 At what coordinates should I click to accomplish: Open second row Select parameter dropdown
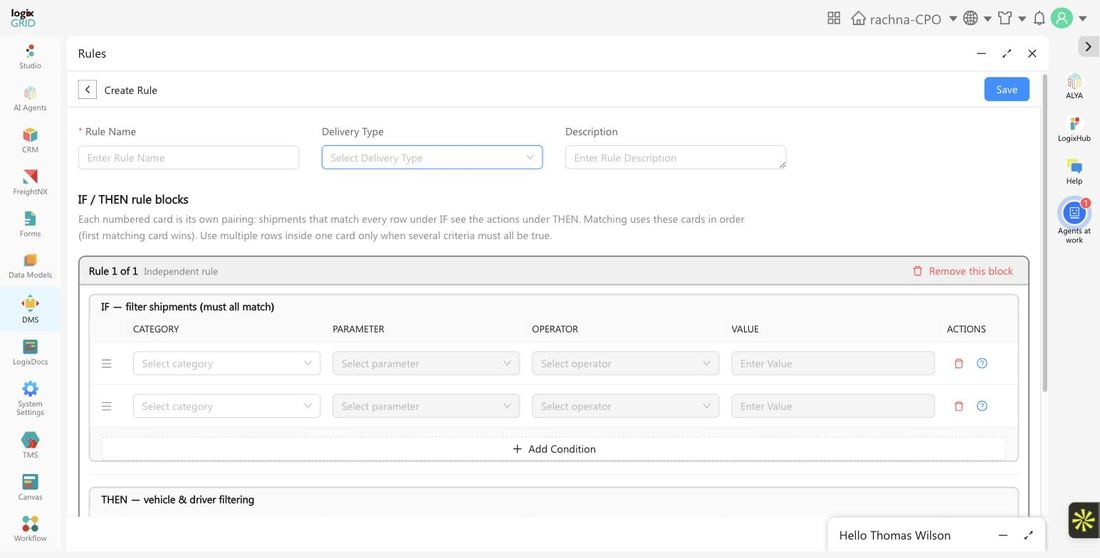pyautogui.click(x=426, y=406)
